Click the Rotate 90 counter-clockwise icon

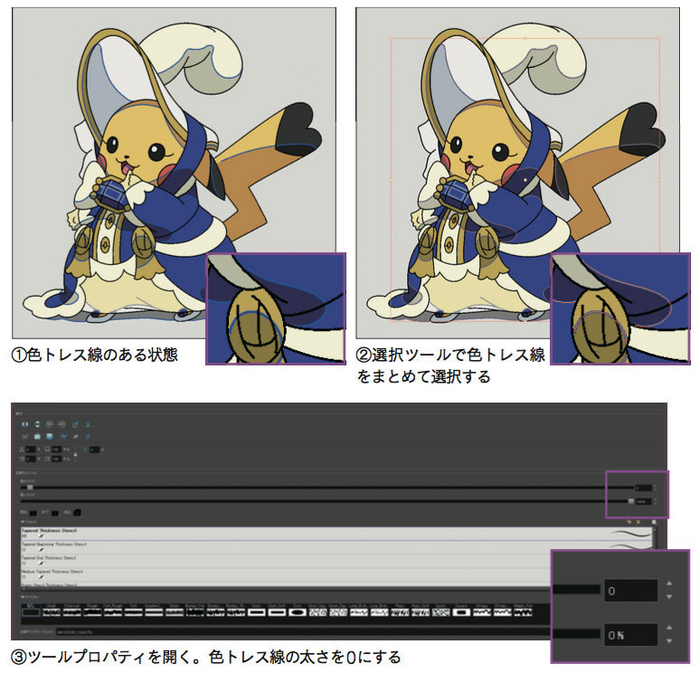(62, 424)
